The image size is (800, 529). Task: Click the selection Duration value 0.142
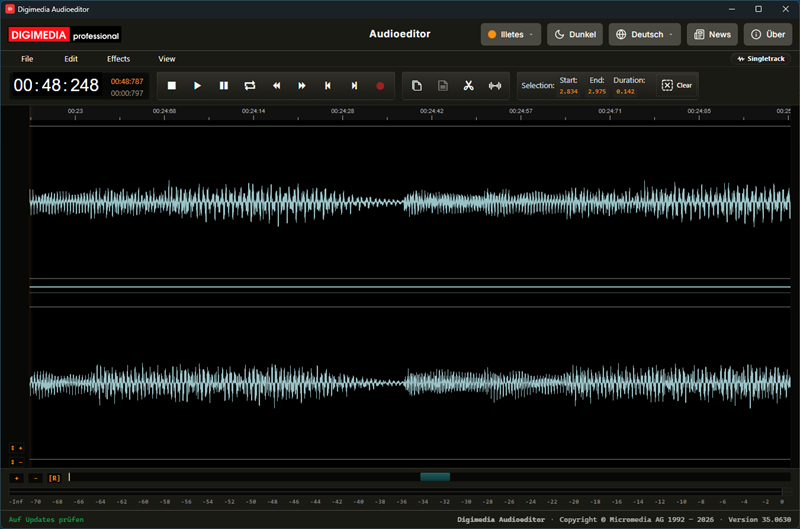625,92
